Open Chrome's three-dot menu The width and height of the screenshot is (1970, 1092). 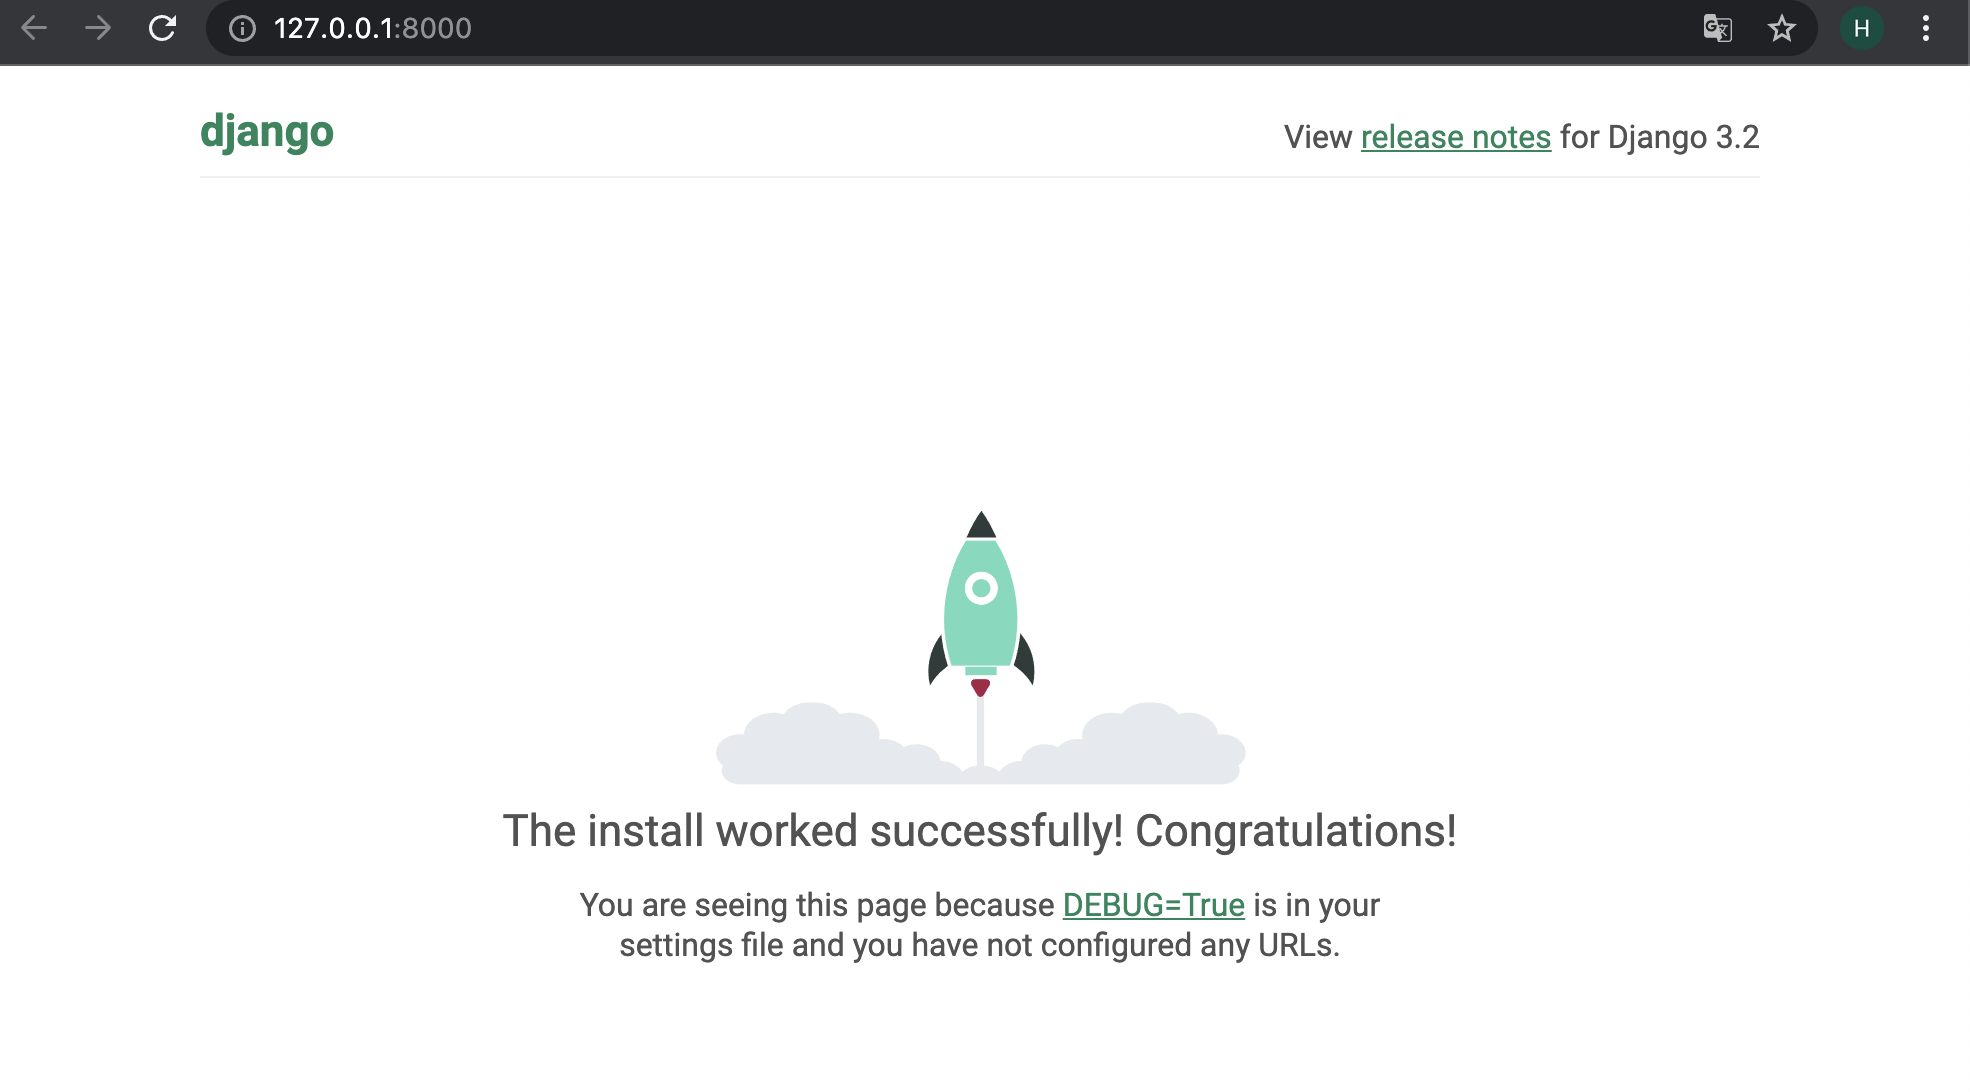[1925, 28]
